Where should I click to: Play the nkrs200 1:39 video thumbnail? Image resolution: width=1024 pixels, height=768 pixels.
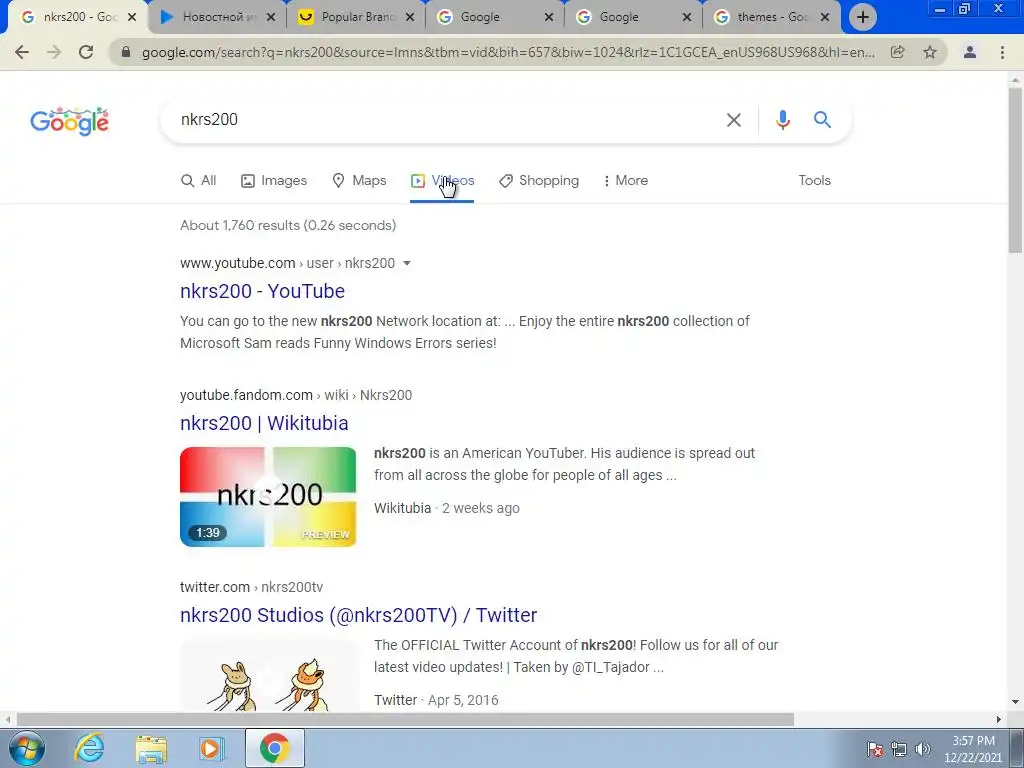click(x=268, y=497)
